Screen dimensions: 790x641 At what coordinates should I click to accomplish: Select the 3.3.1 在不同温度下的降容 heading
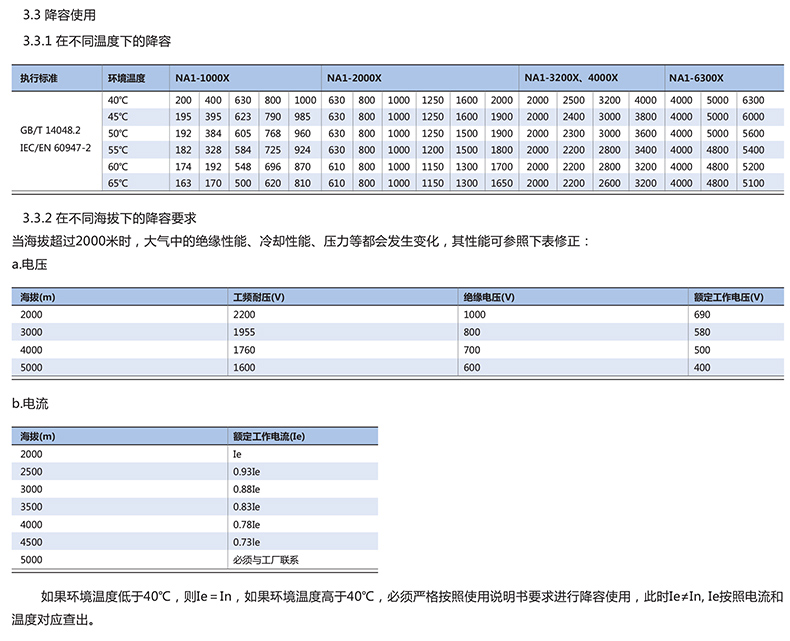pos(104,41)
